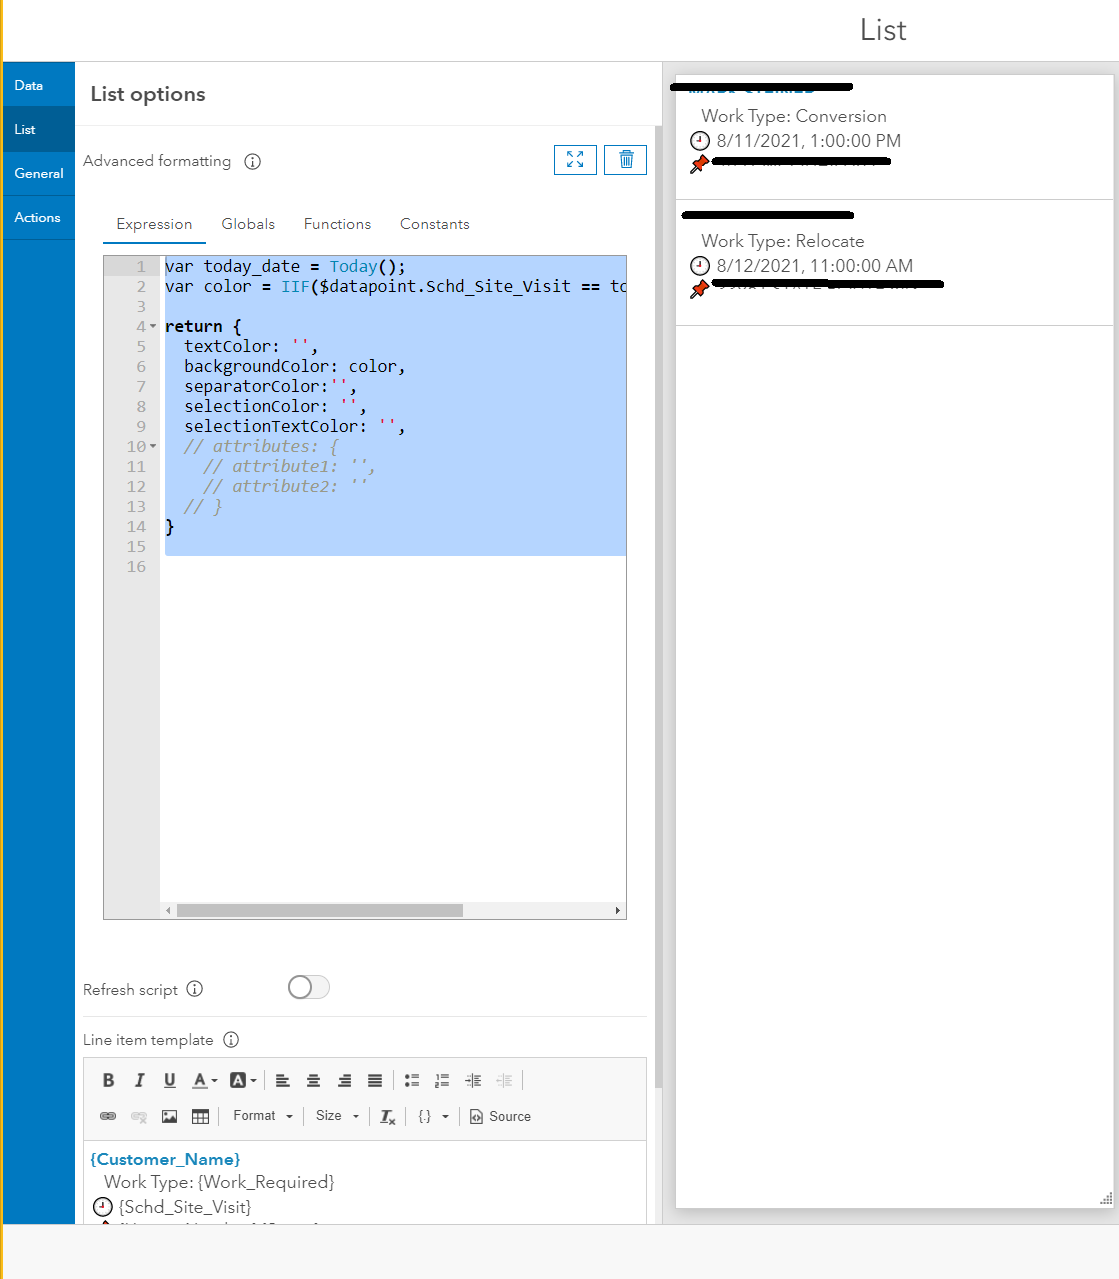Viewport: 1119px width, 1279px height.
Task: Click the unlink icon
Action: 139,1116
